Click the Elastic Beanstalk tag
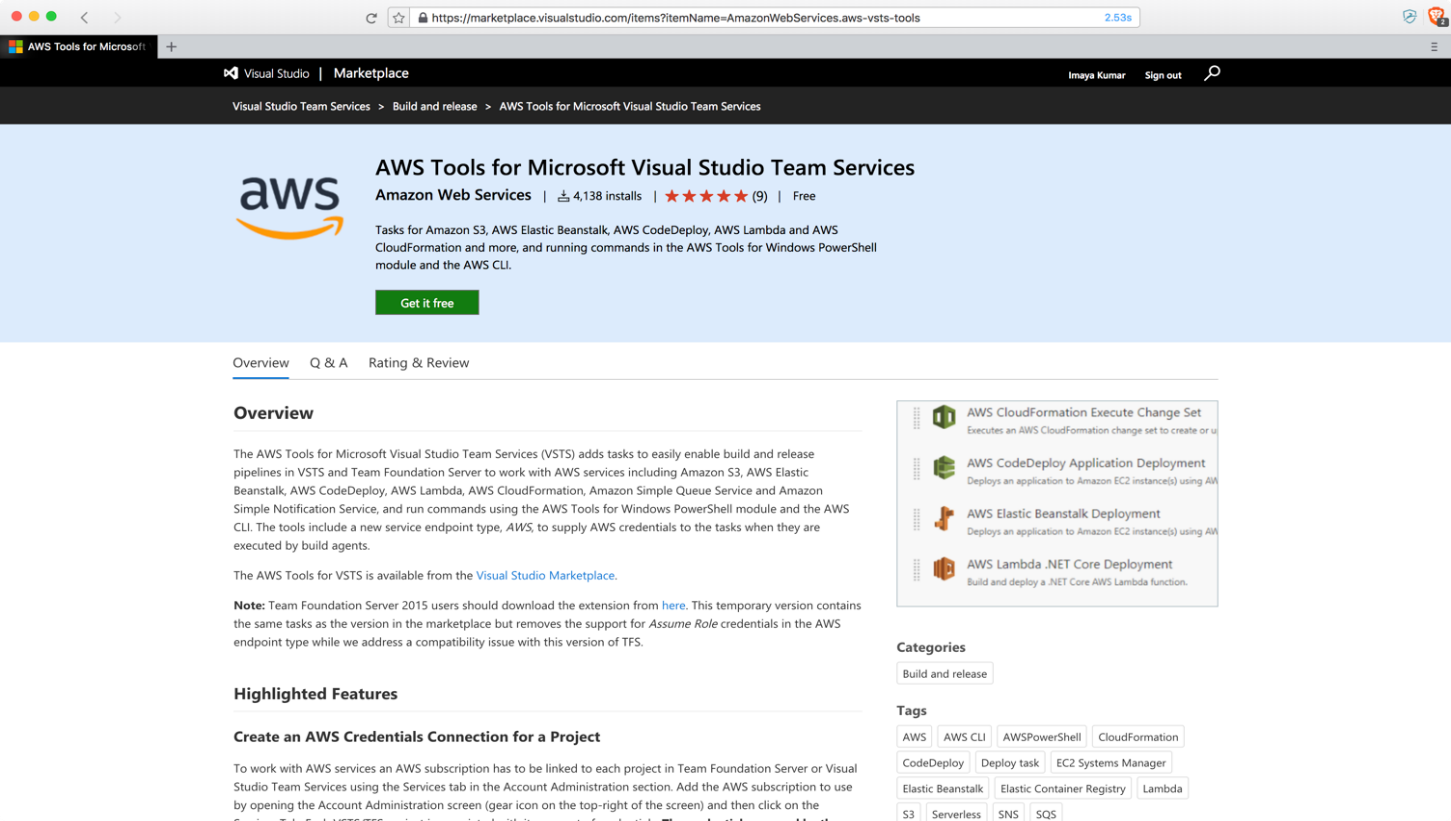This screenshot has width=1451, height=821. (x=943, y=789)
